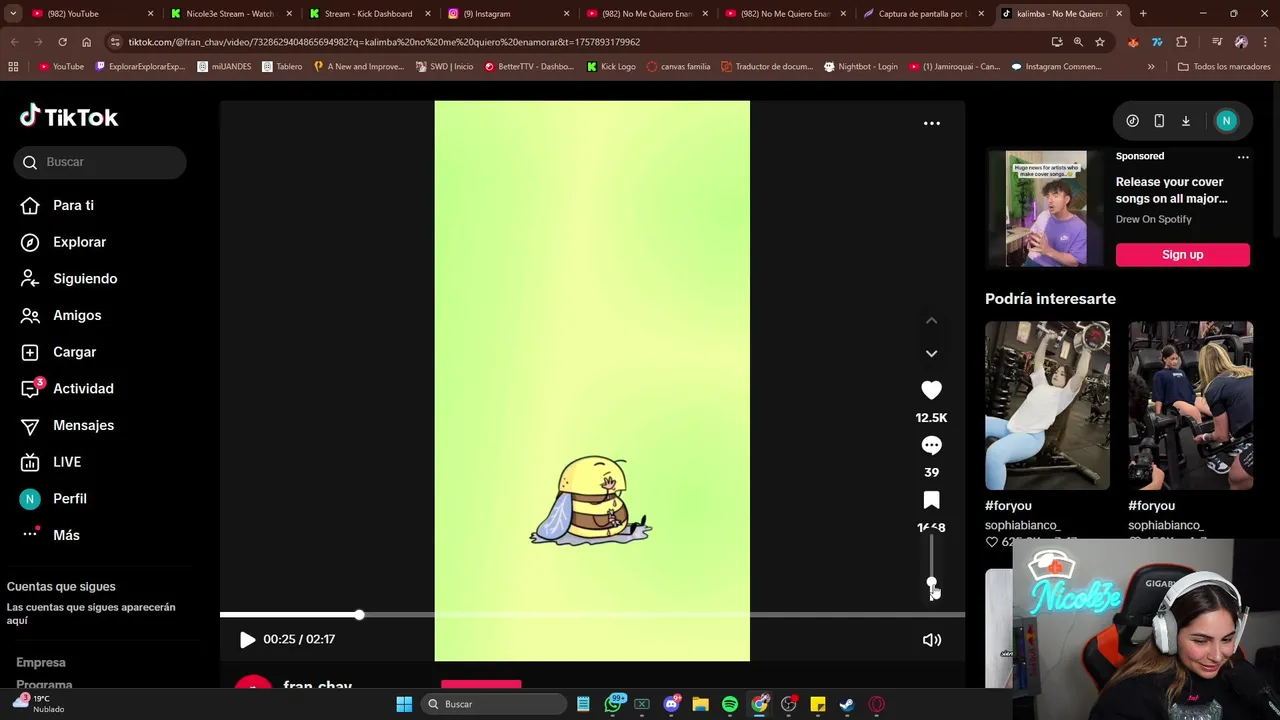Open a new browser tab
Image resolution: width=1280 pixels, height=720 pixels.
[1143, 14]
